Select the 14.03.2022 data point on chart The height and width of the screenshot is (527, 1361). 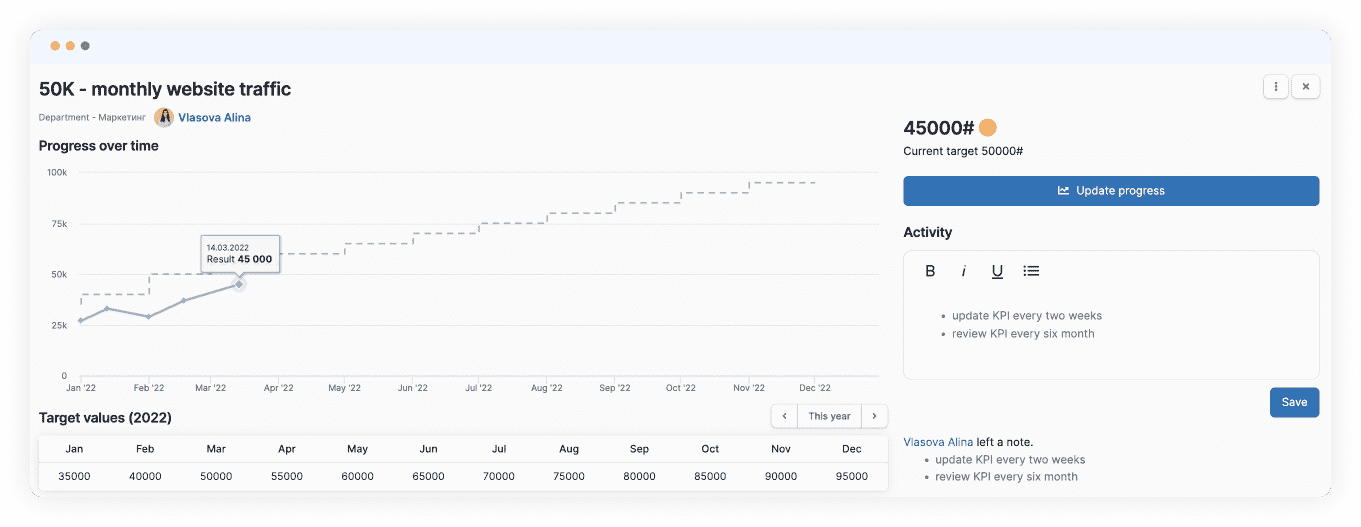tap(239, 285)
